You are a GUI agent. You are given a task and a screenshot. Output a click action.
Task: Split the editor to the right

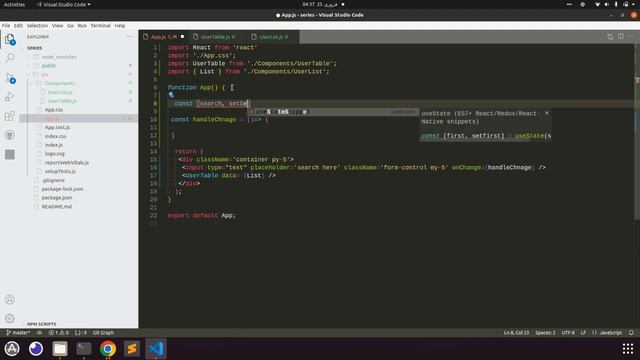(620, 37)
